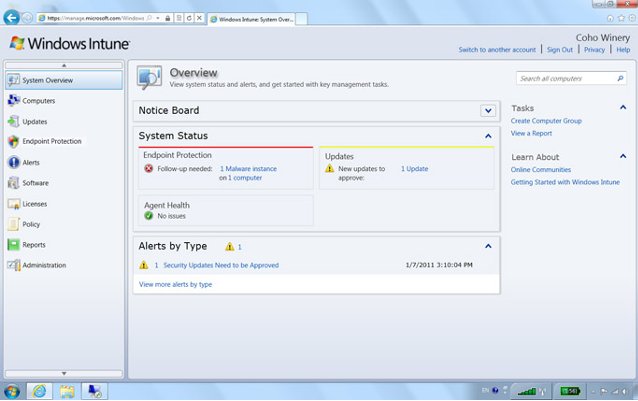This screenshot has width=638, height=401.
Task: Collapse the System Status section
Action: (x=488, y=136)
